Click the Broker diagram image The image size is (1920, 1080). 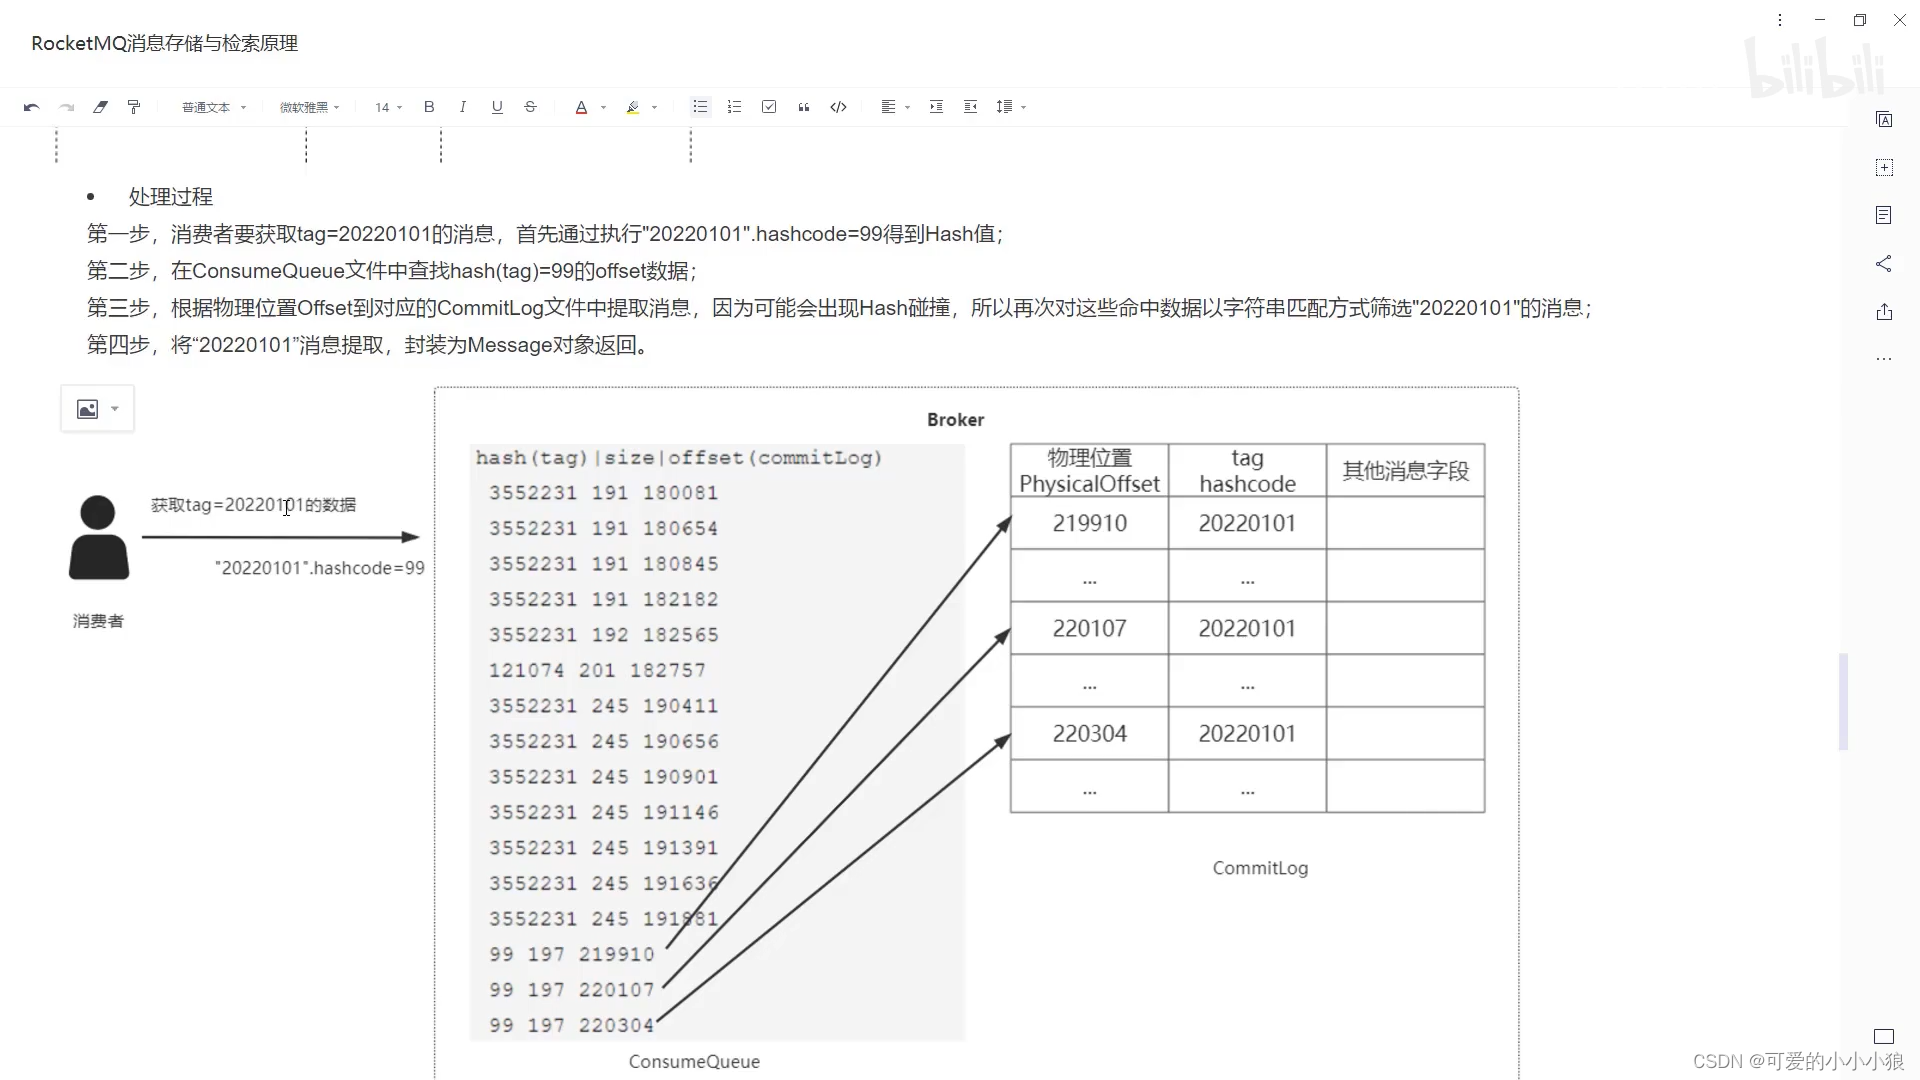point(976,732)
